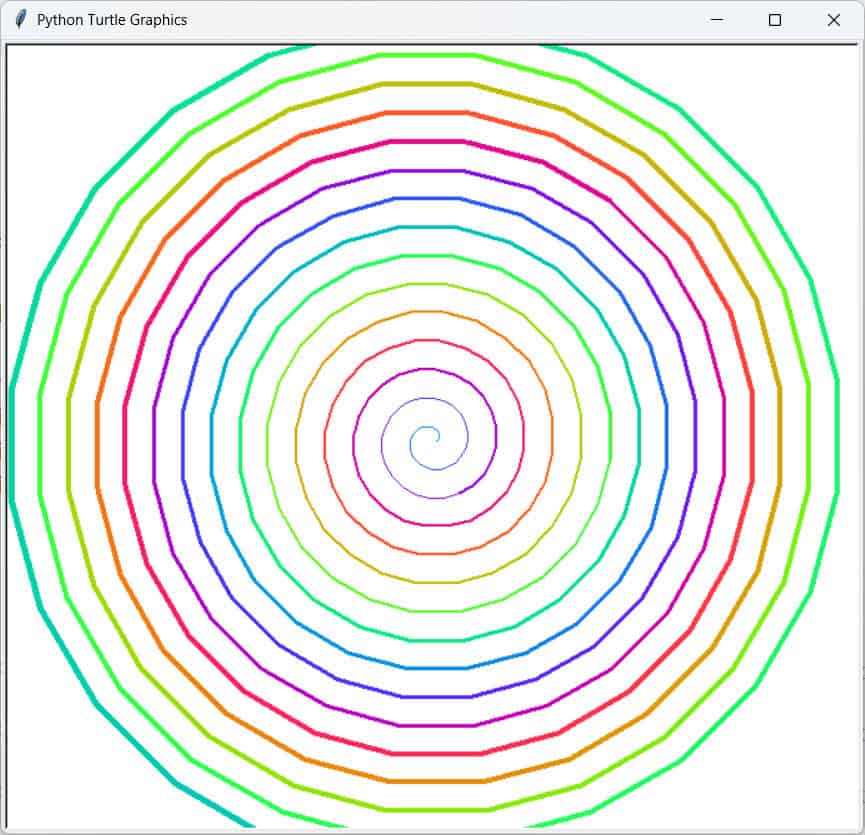This screenshot has height=835, width=865.
Task: Click the green segment at the far right edge
Action: [837, 440]
